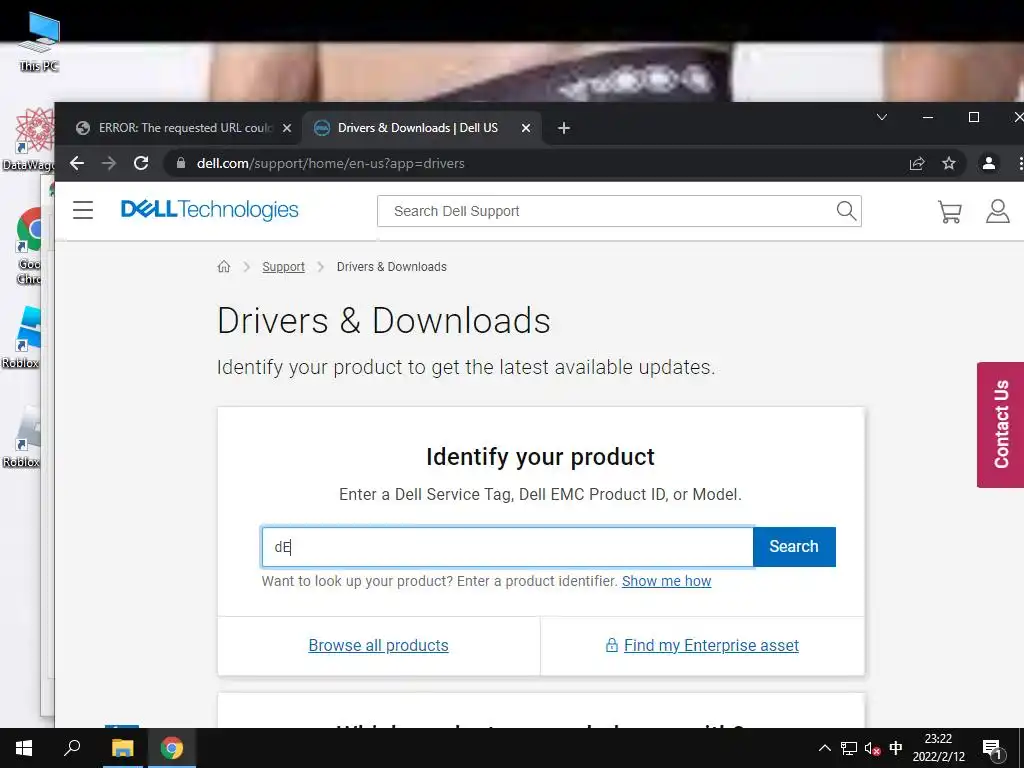Open the Chrome profile icon

point(989,163)
